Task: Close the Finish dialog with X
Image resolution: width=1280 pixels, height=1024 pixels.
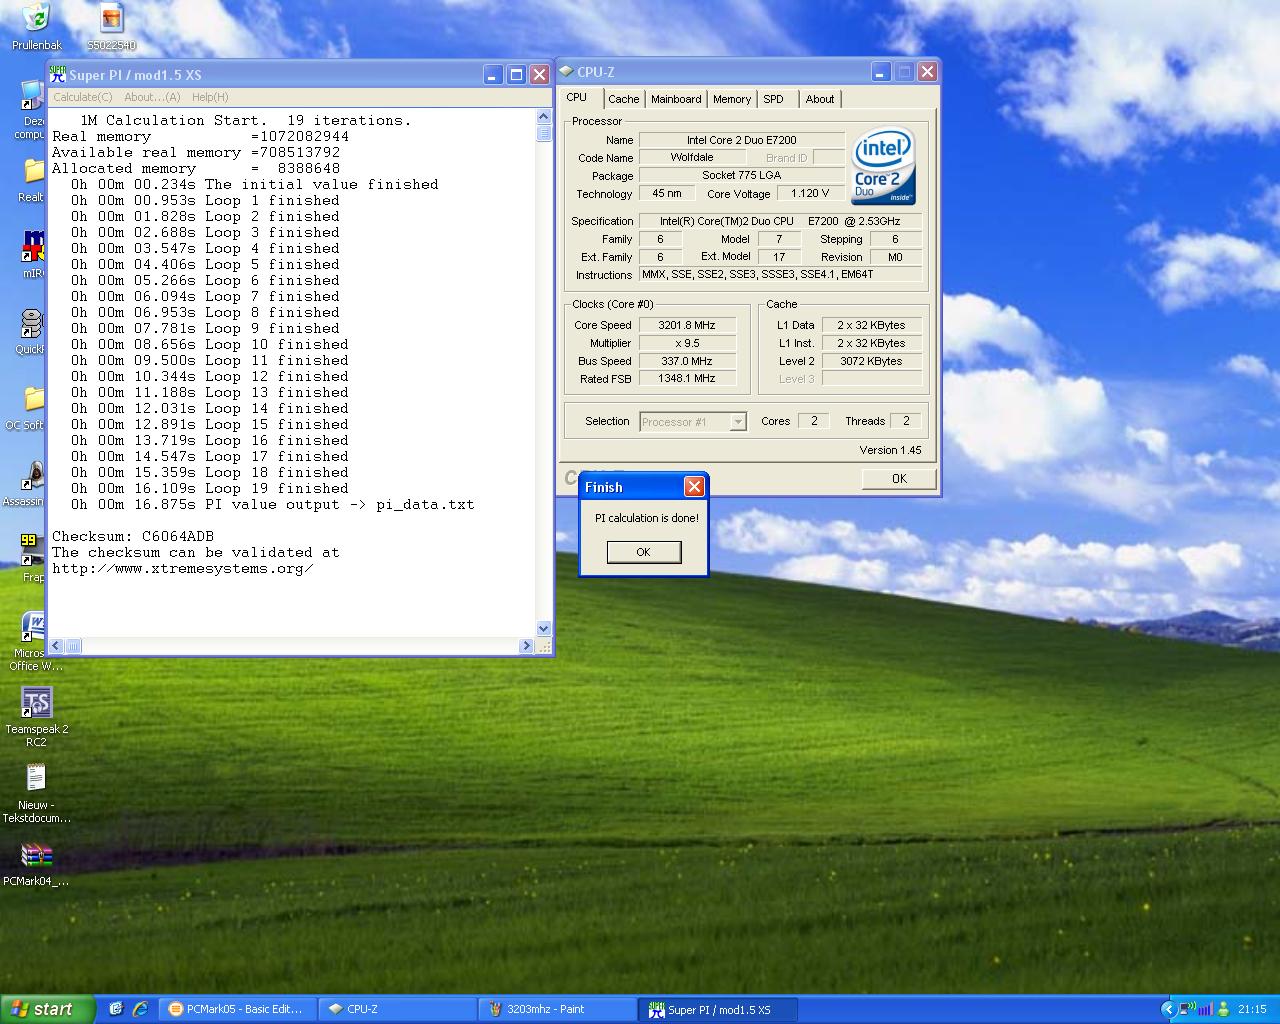Action: pyautogui.click(x=694, y=487)
